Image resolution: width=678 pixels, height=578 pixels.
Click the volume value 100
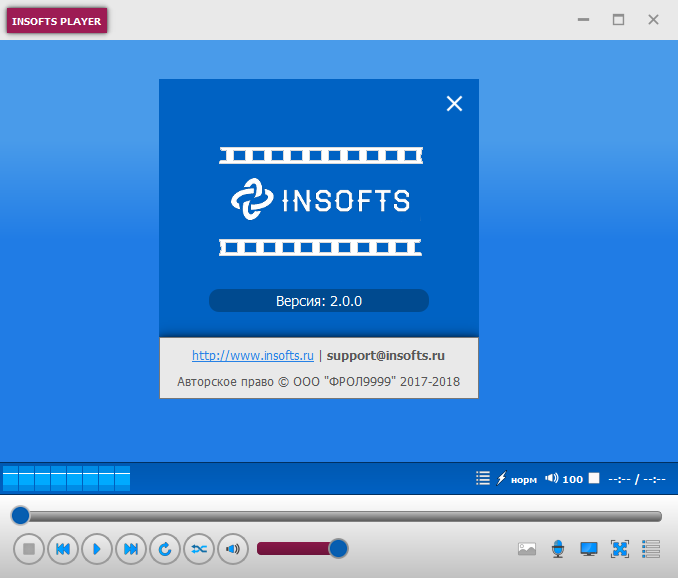[572, 479]
